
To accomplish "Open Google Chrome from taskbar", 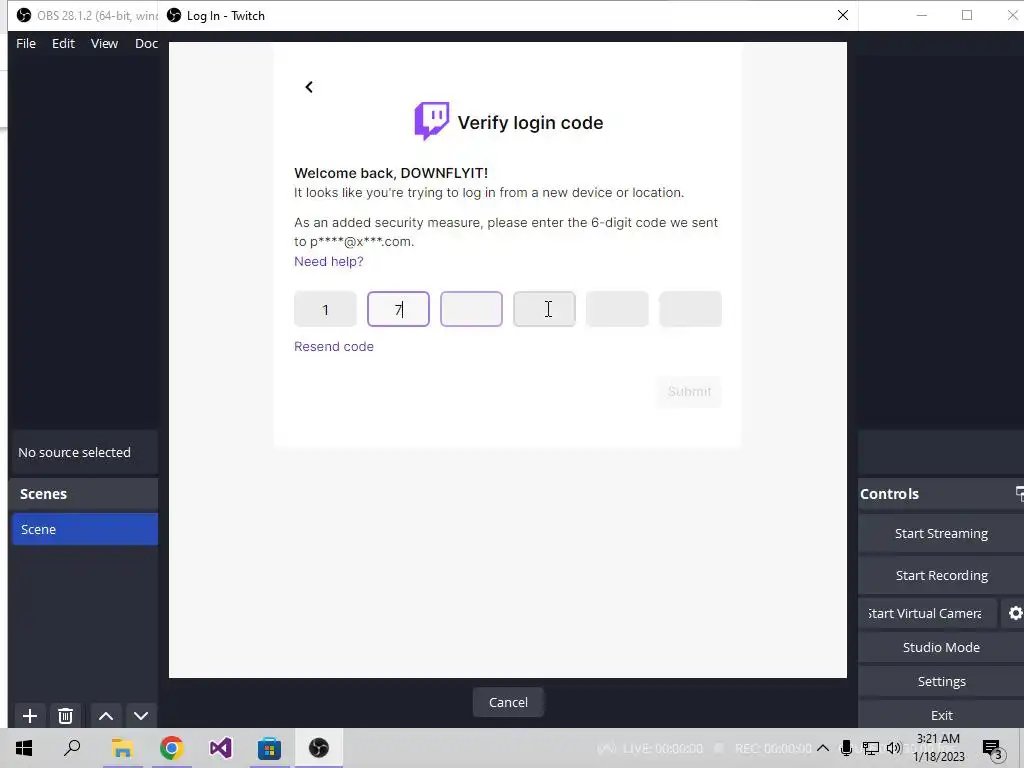I will (x=171, y=748).
